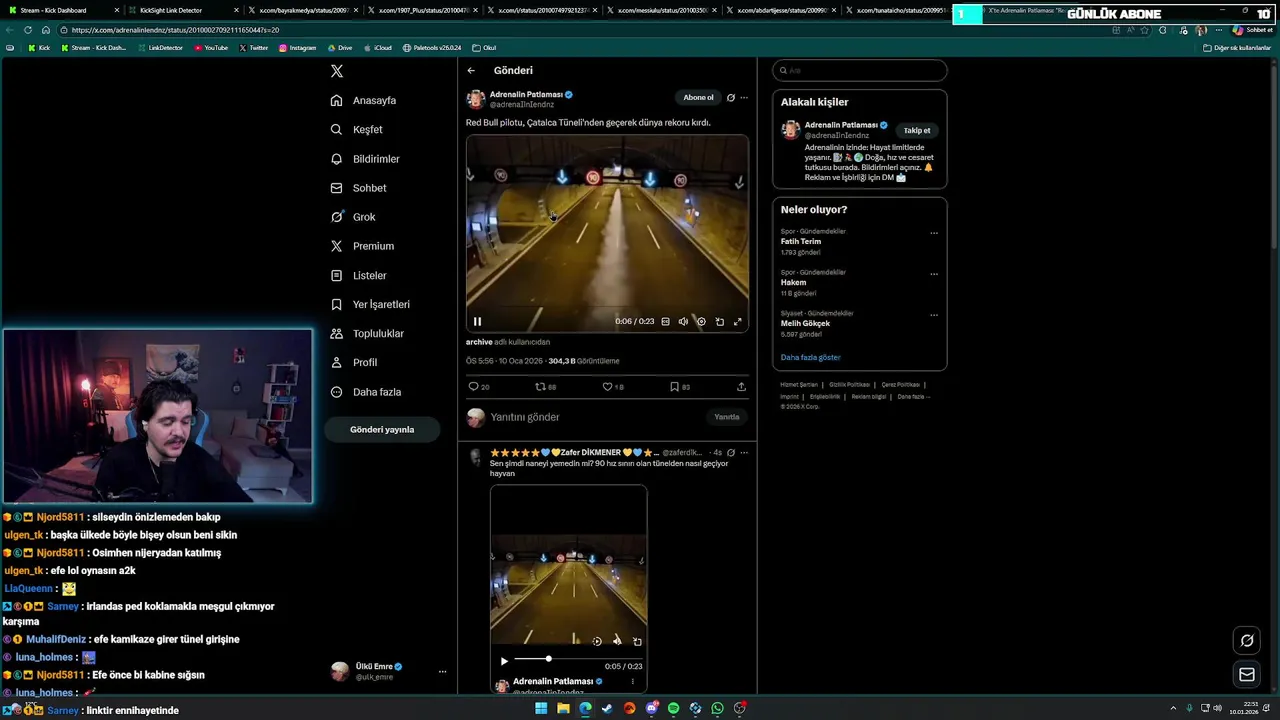The width and height of the screenshot is (1280, 720).
Task: Click the Grok icon beside Abone ol
Action: [x=731, y=98]
